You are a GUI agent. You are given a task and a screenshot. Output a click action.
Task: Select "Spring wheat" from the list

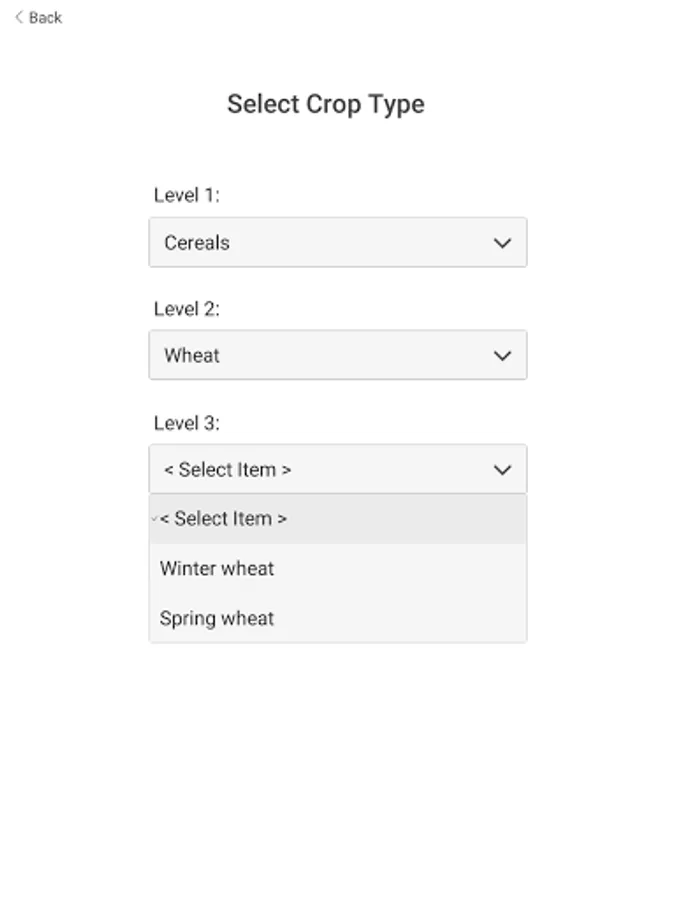click(x=217, y=618)
